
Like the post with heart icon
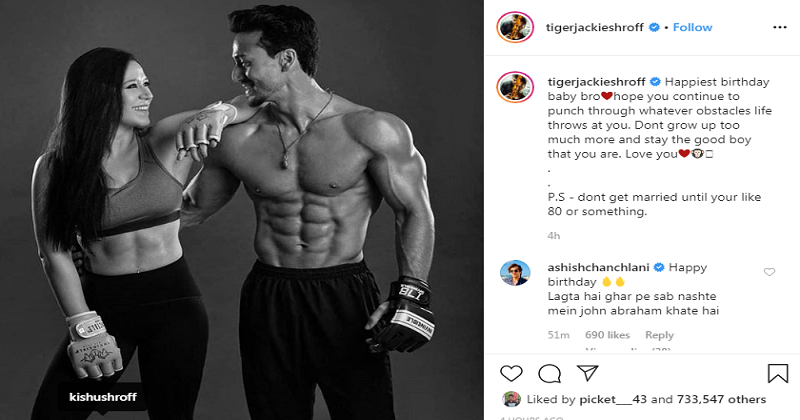pyautogui.click(x=511, y=374)
